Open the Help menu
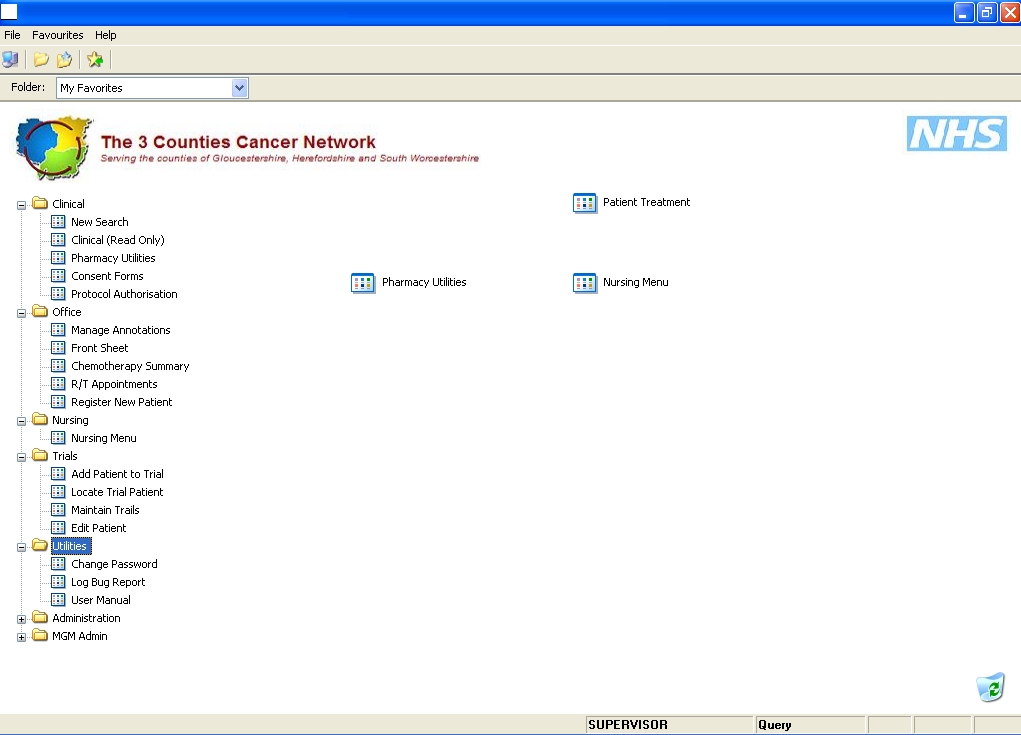The image size is (1021, 735). 105,35
